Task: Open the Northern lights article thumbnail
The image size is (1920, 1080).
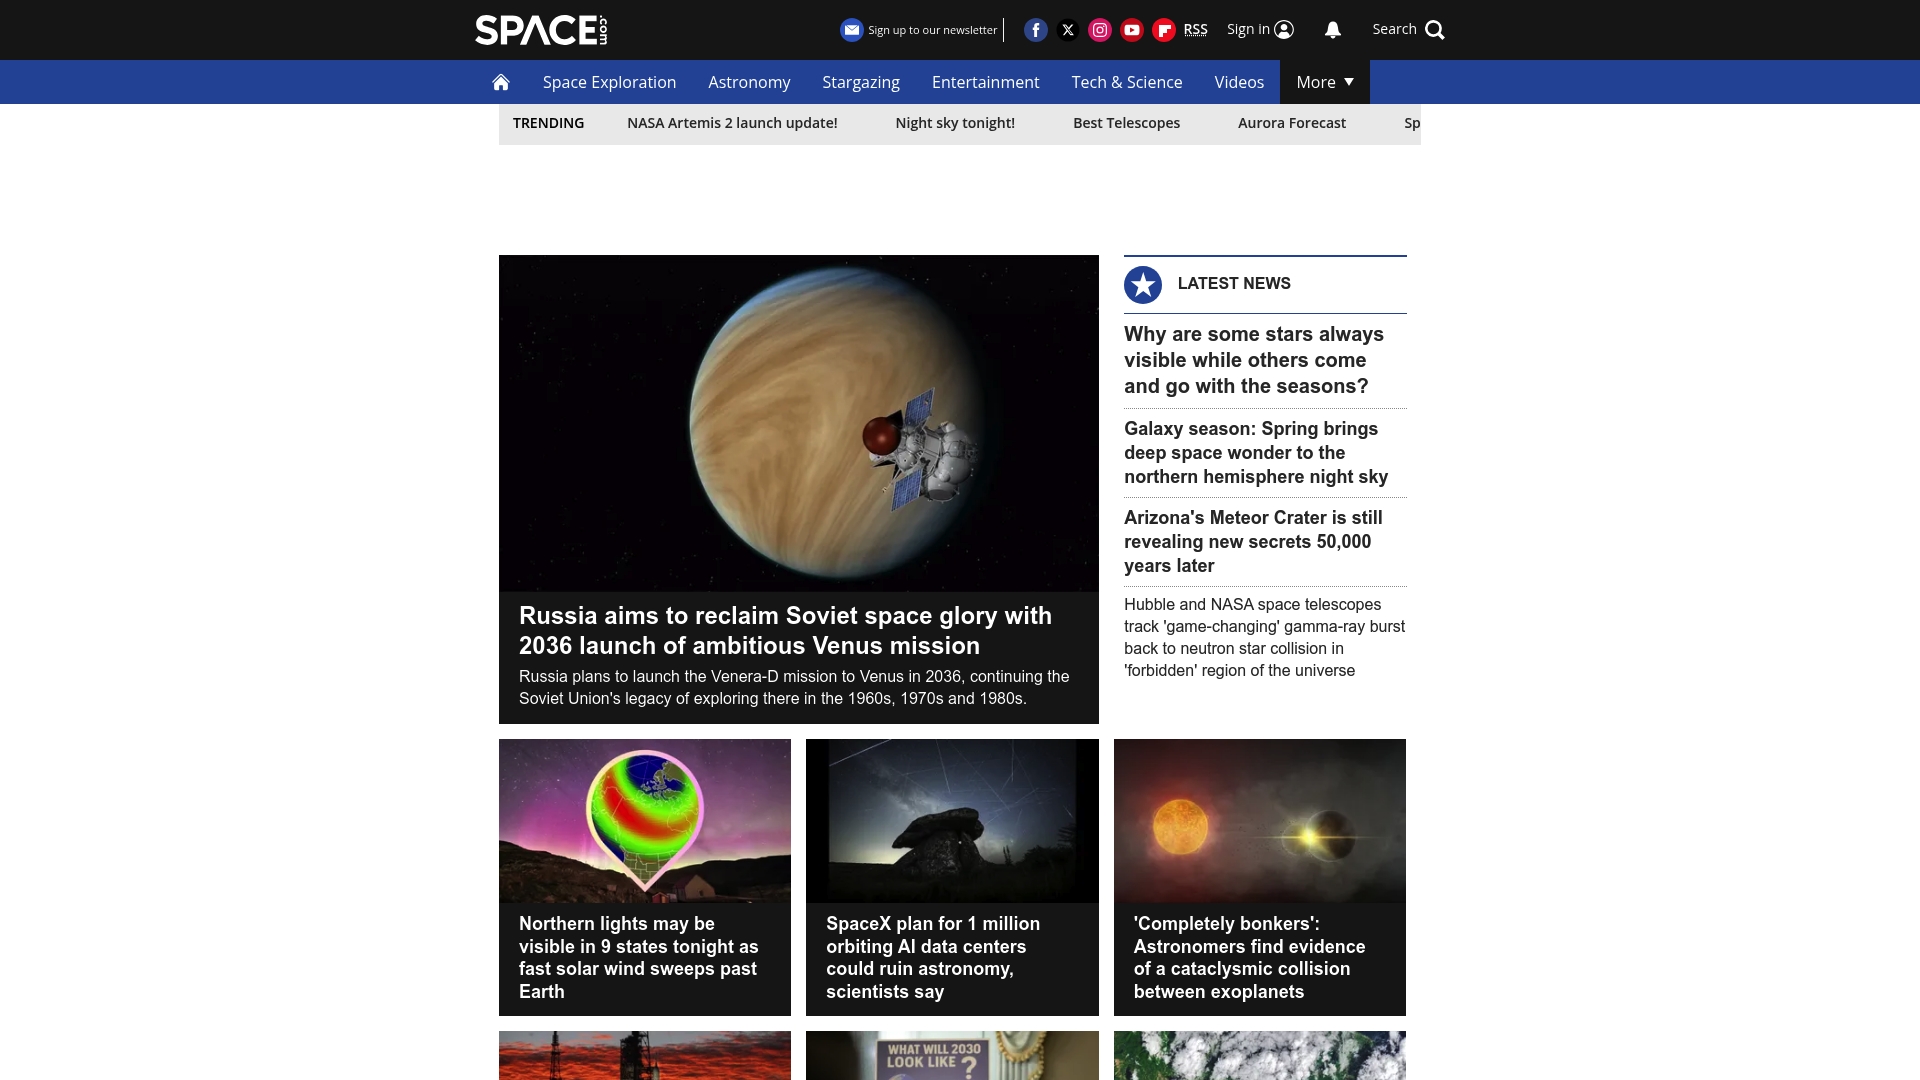Action: (644, 821)
